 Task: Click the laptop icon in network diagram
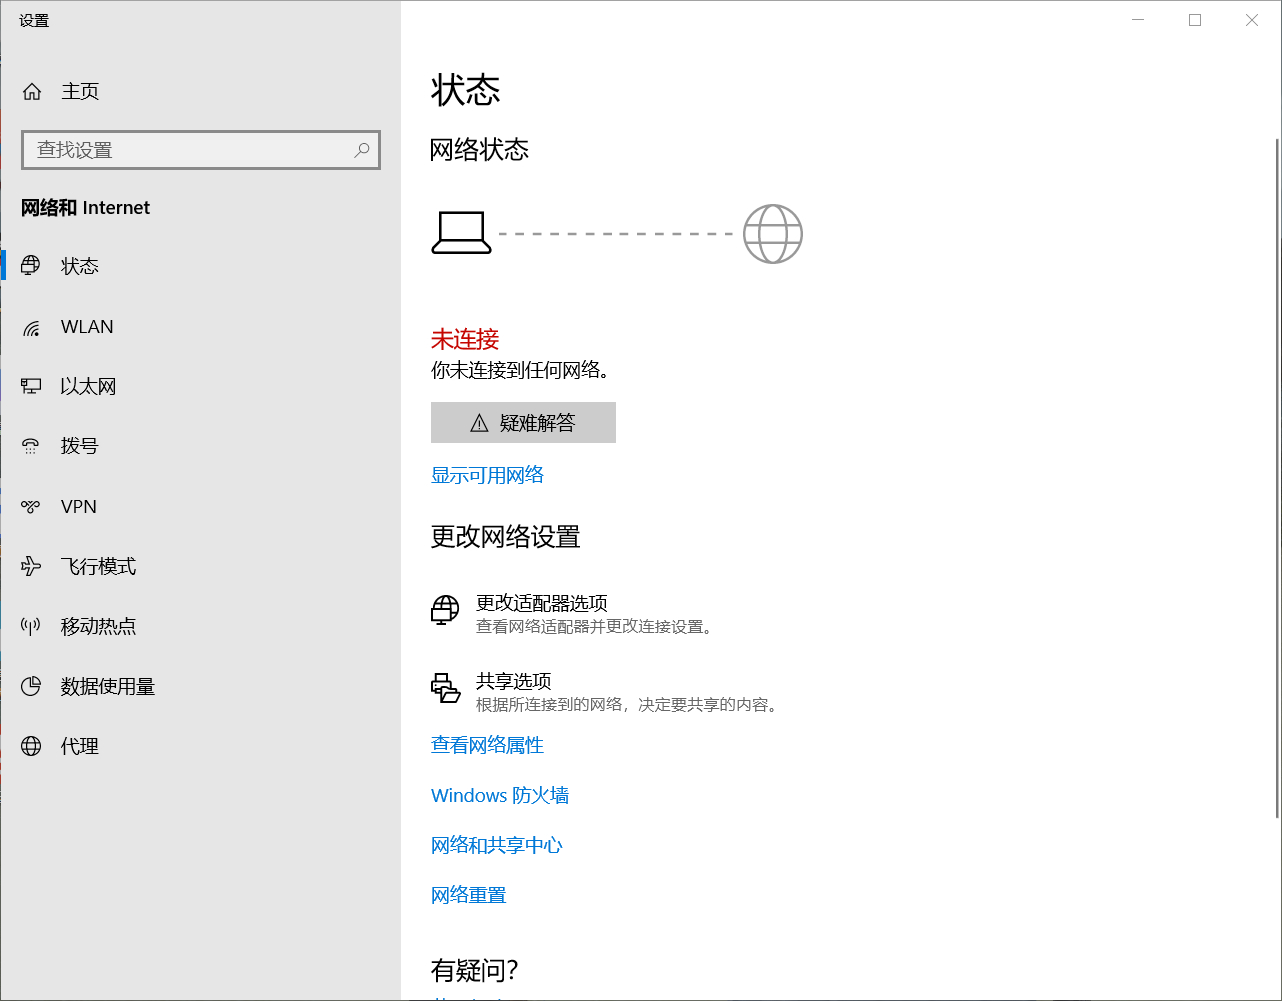[461, 233]
